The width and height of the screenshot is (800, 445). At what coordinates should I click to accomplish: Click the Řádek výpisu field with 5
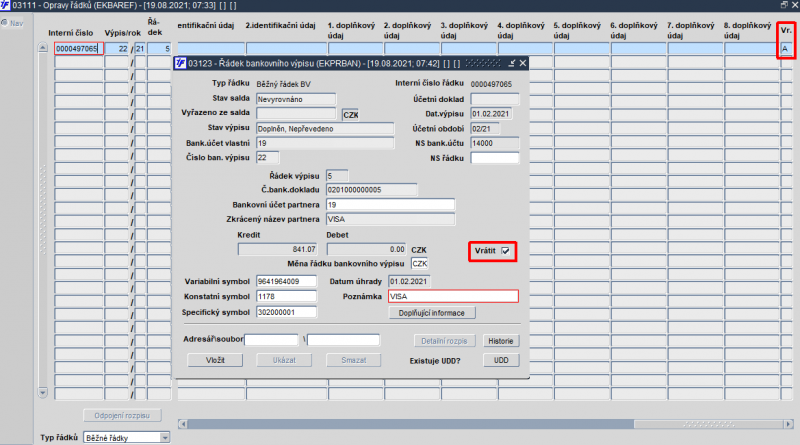coord(337,176)
